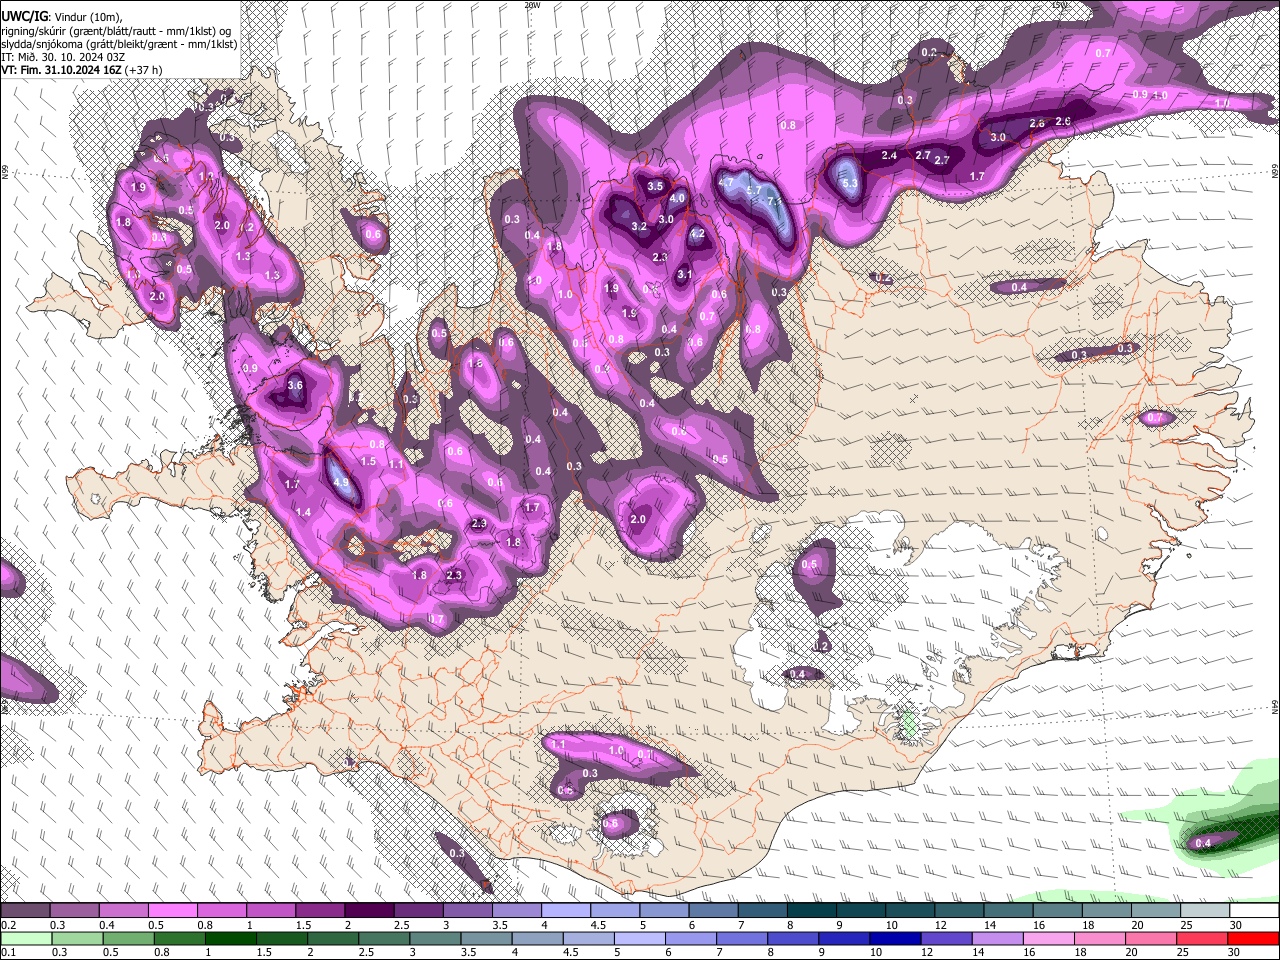Click the 20W longitude label at the top
Screen dimensions: 1280x960
tap(532, 5)
